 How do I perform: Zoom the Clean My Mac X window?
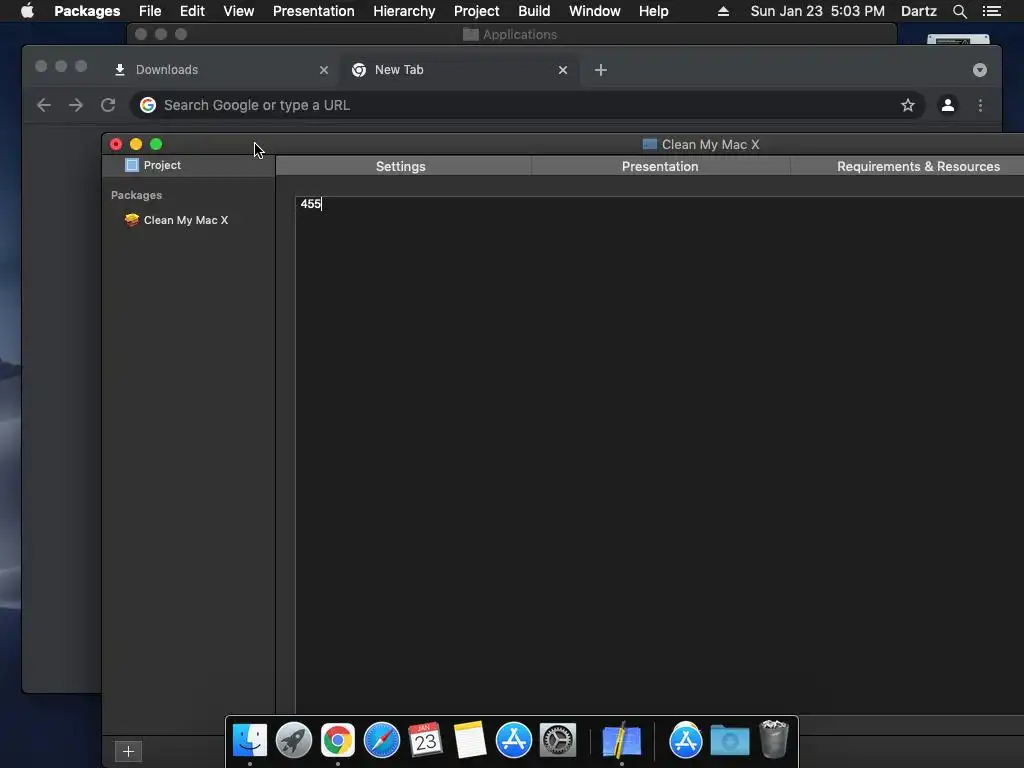(x=156, y=144)
